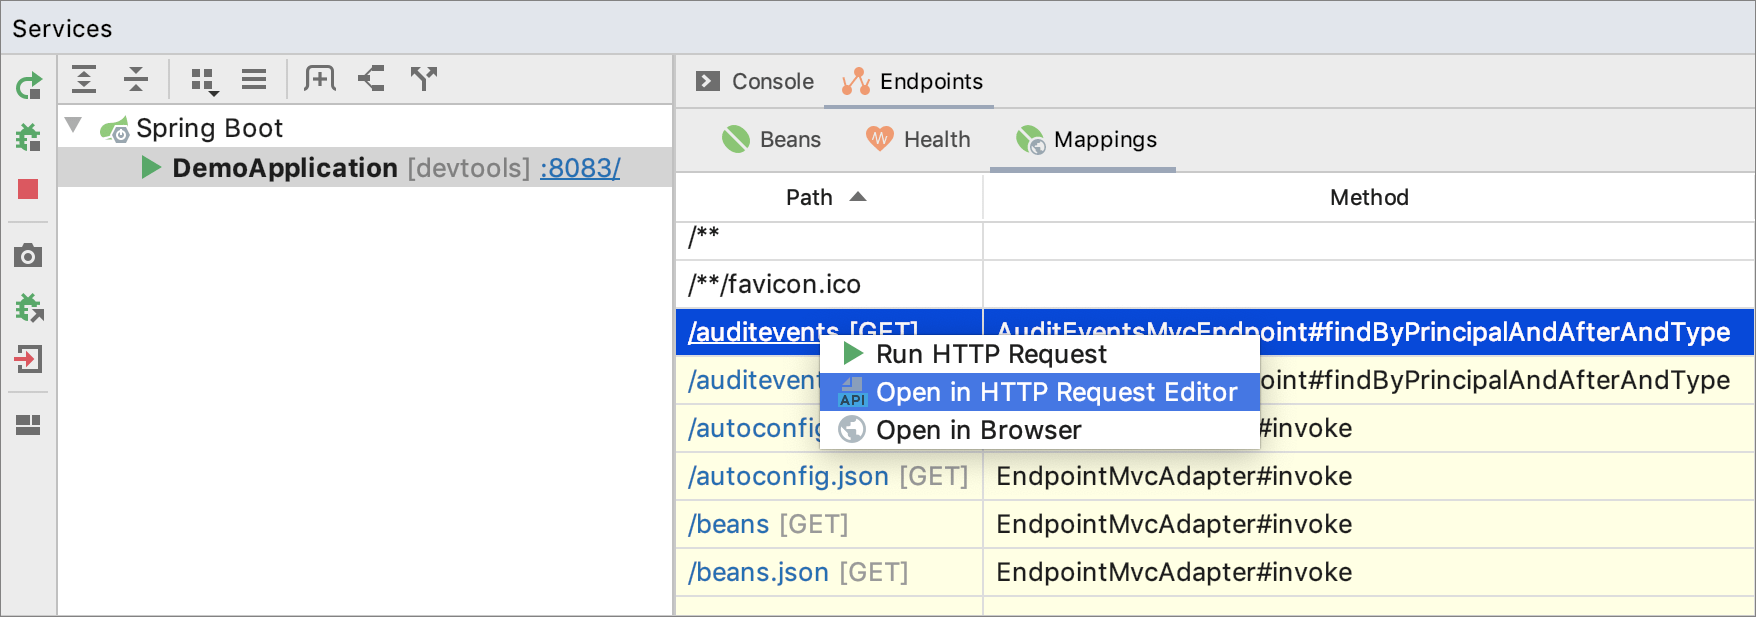Click EndpointMvcAdapter#invoke in /autoconfig.json row
Screen dimensions: 1756x617
pyautogui.click(x=1174, y=476)
